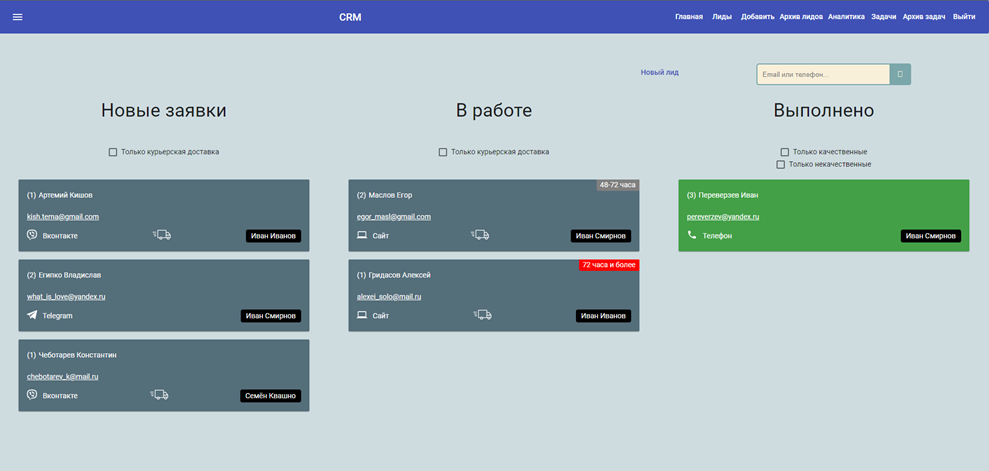
Task: Click Сайт label on Маслов Егор card
Action: tap(380, 236)
